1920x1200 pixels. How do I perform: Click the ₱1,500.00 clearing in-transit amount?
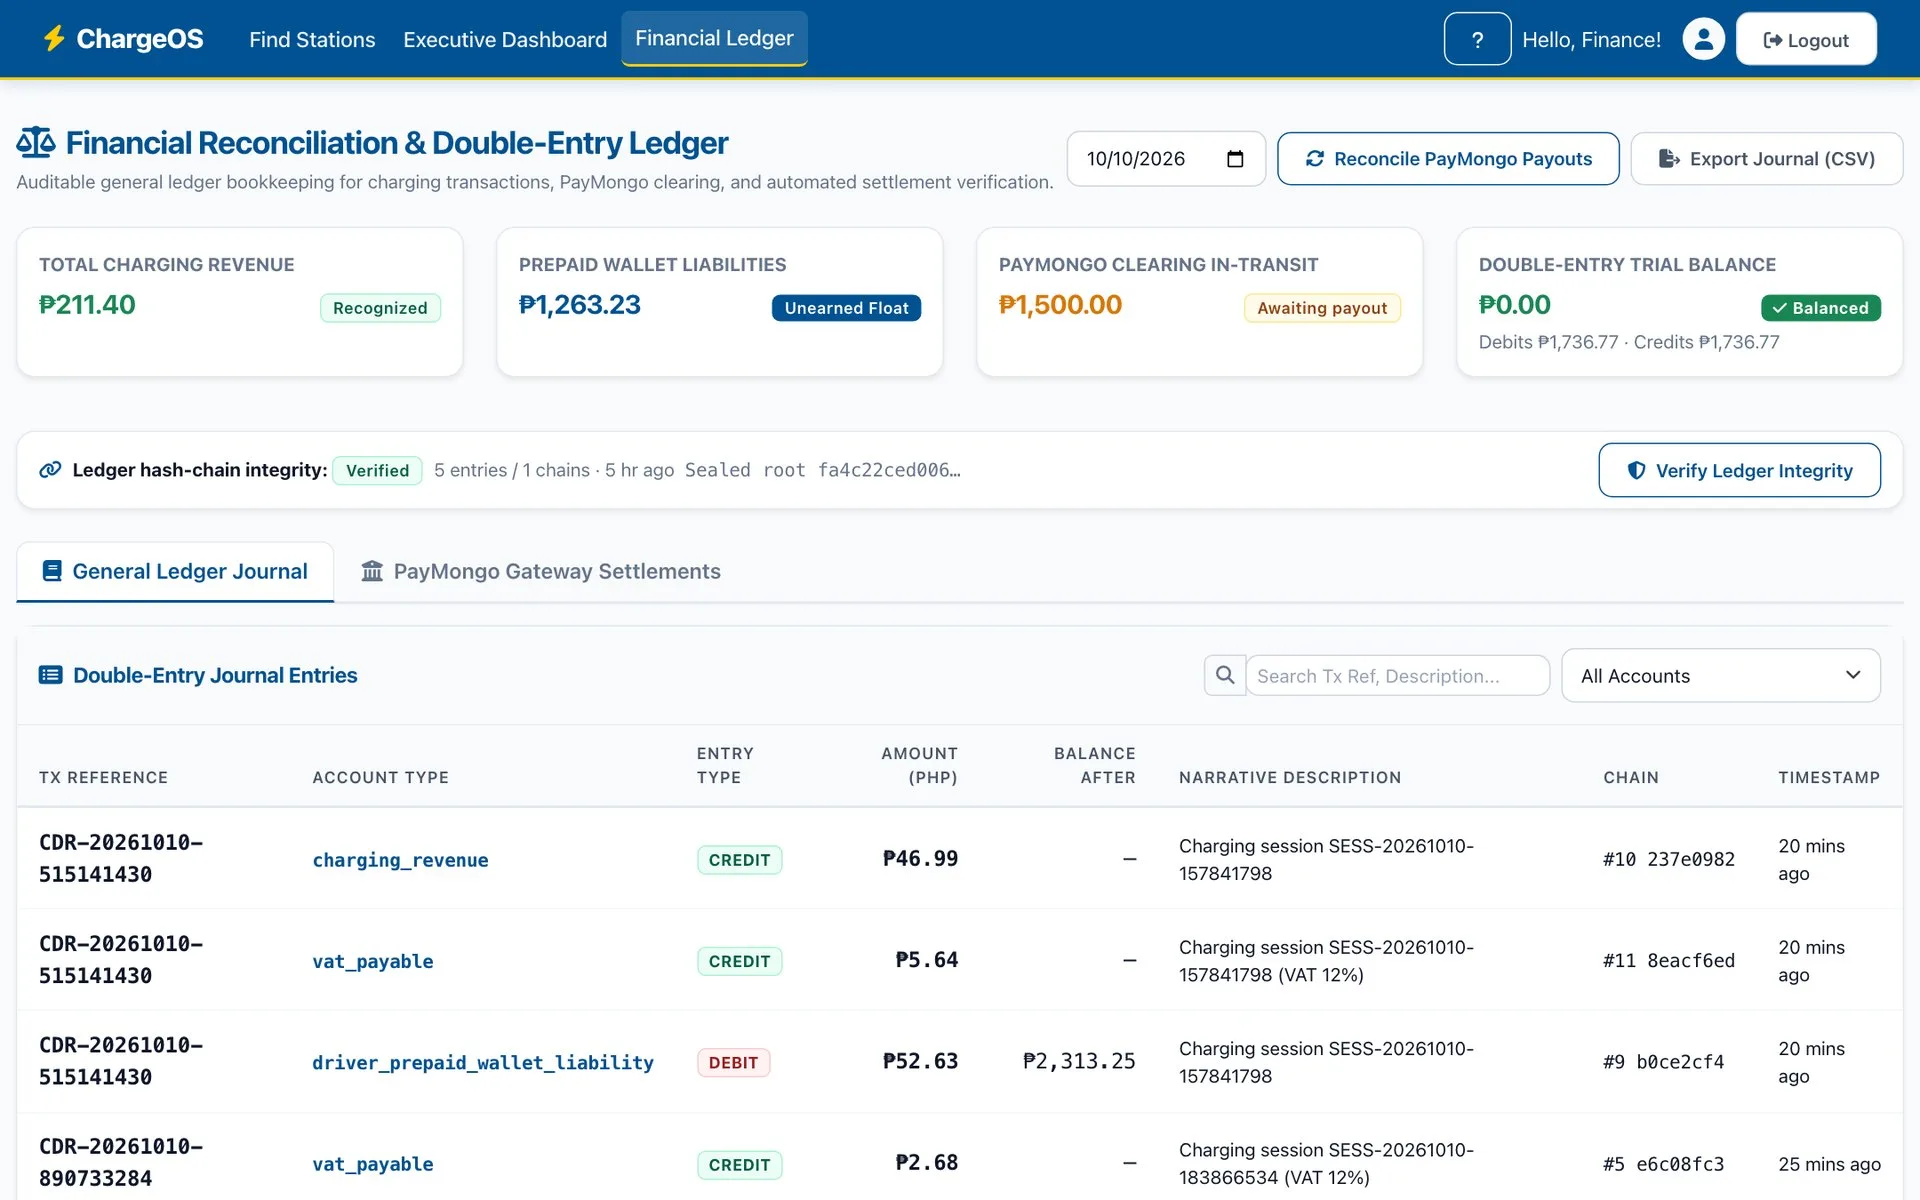click(1060, 305)
